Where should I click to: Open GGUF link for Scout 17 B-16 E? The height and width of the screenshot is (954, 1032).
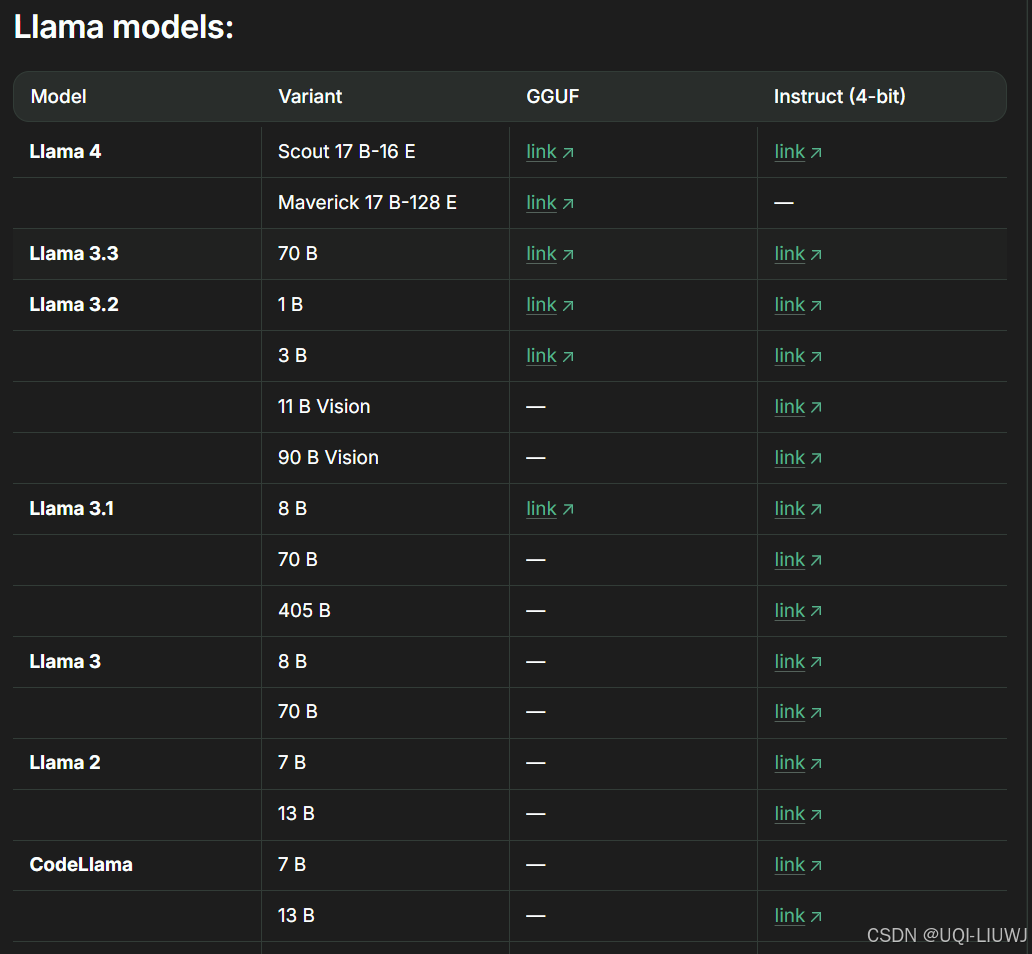[x=550, y=152]
